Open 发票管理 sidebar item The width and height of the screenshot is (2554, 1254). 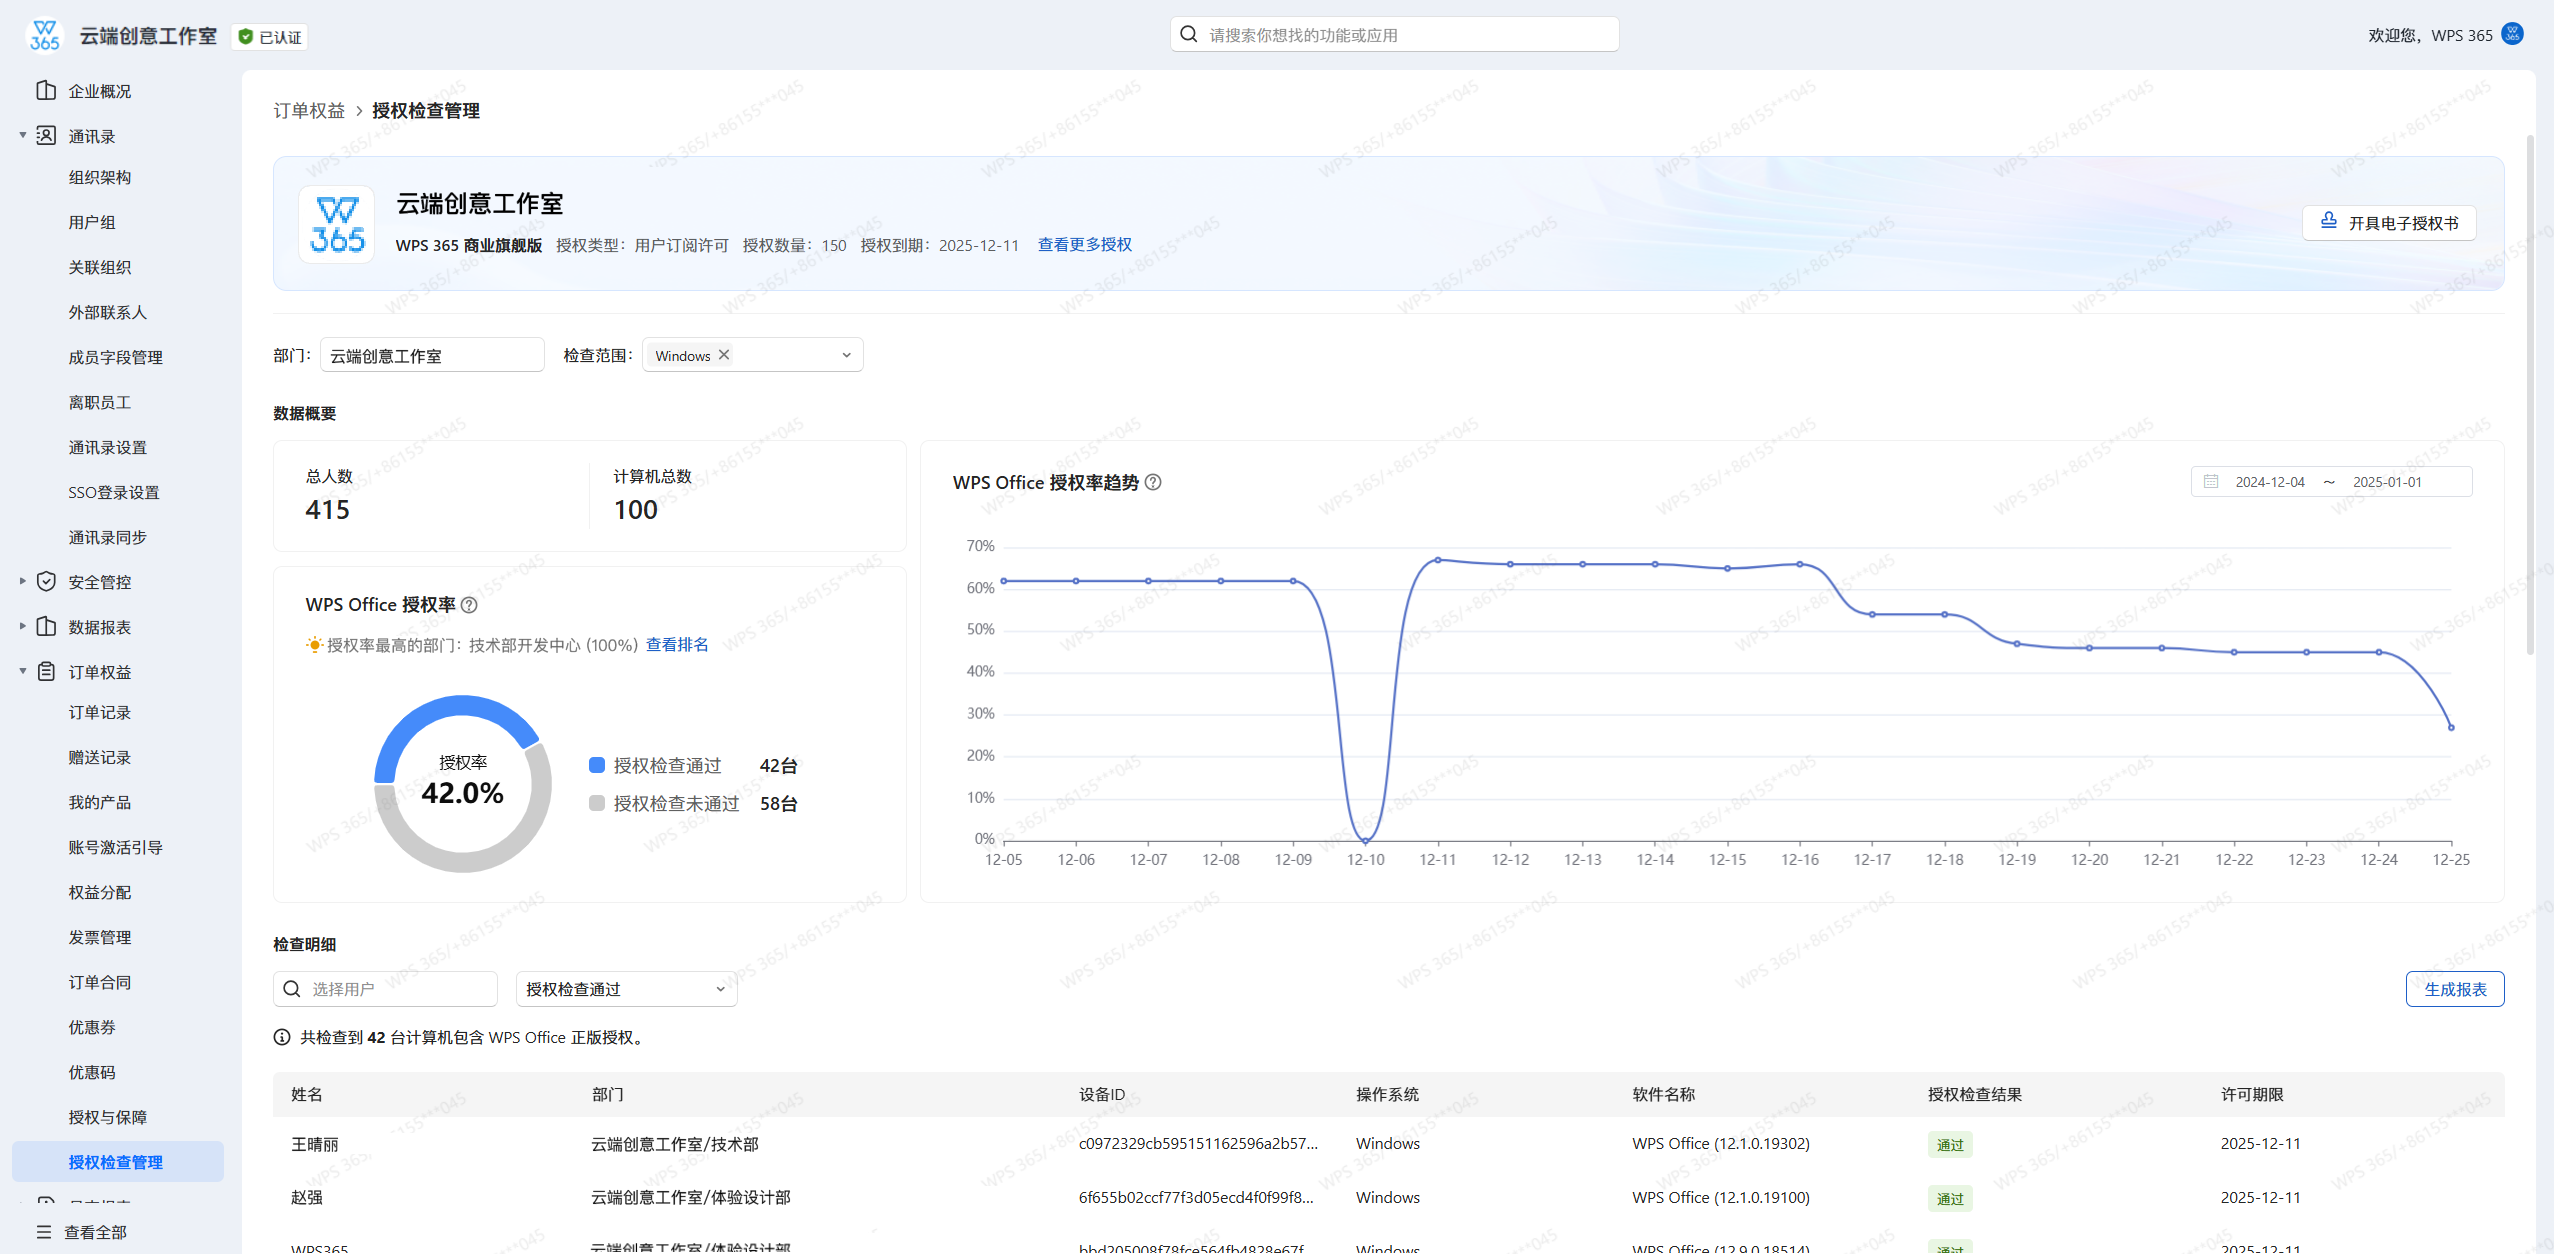click(99, 937)
